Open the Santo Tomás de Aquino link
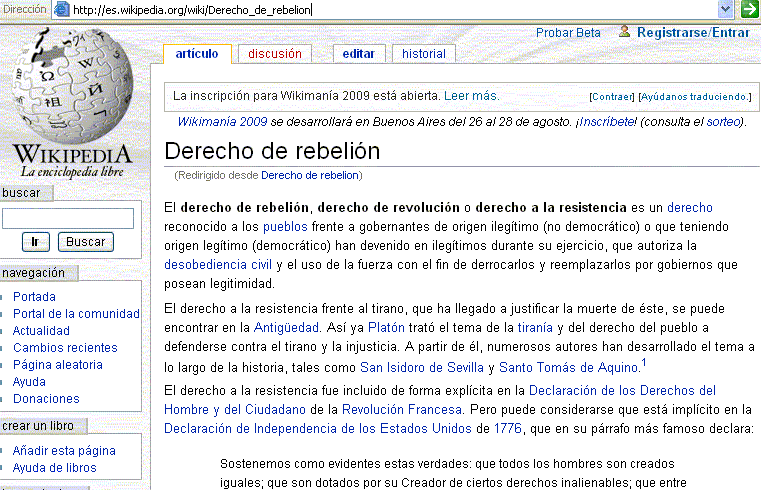Viewport: 761px width, 490px height. [x=568, y=367]
